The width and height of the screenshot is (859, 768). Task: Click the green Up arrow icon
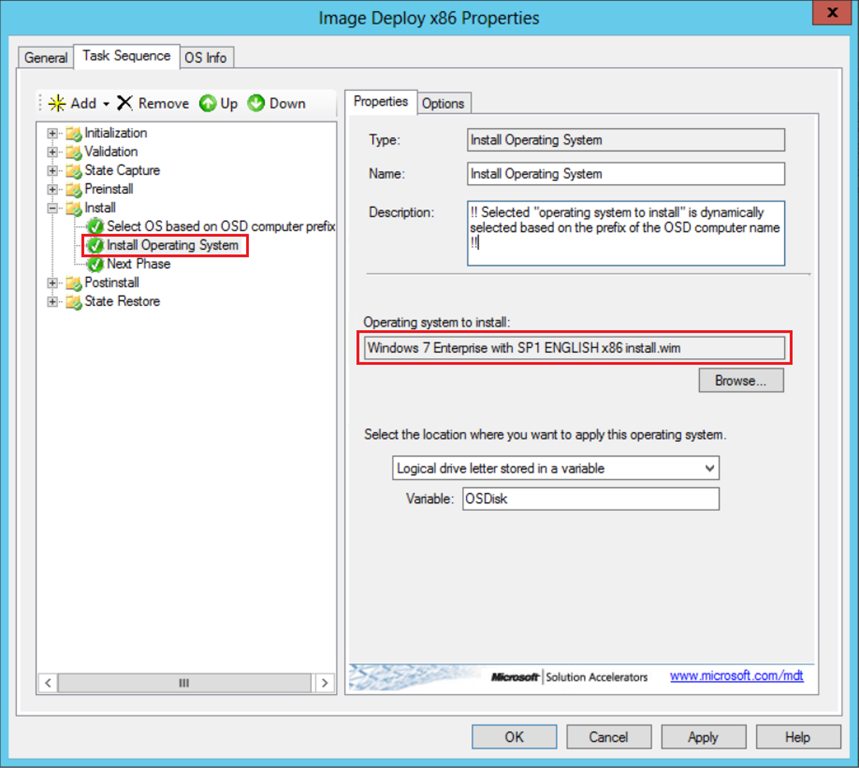(207, 103)
